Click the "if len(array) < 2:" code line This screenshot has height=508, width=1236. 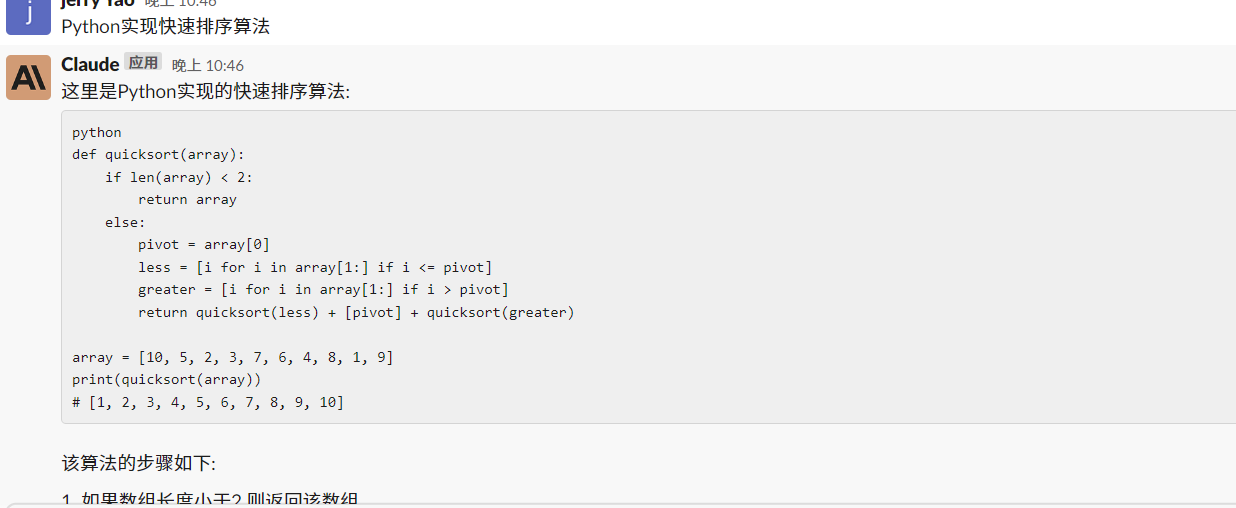point(179,177)
